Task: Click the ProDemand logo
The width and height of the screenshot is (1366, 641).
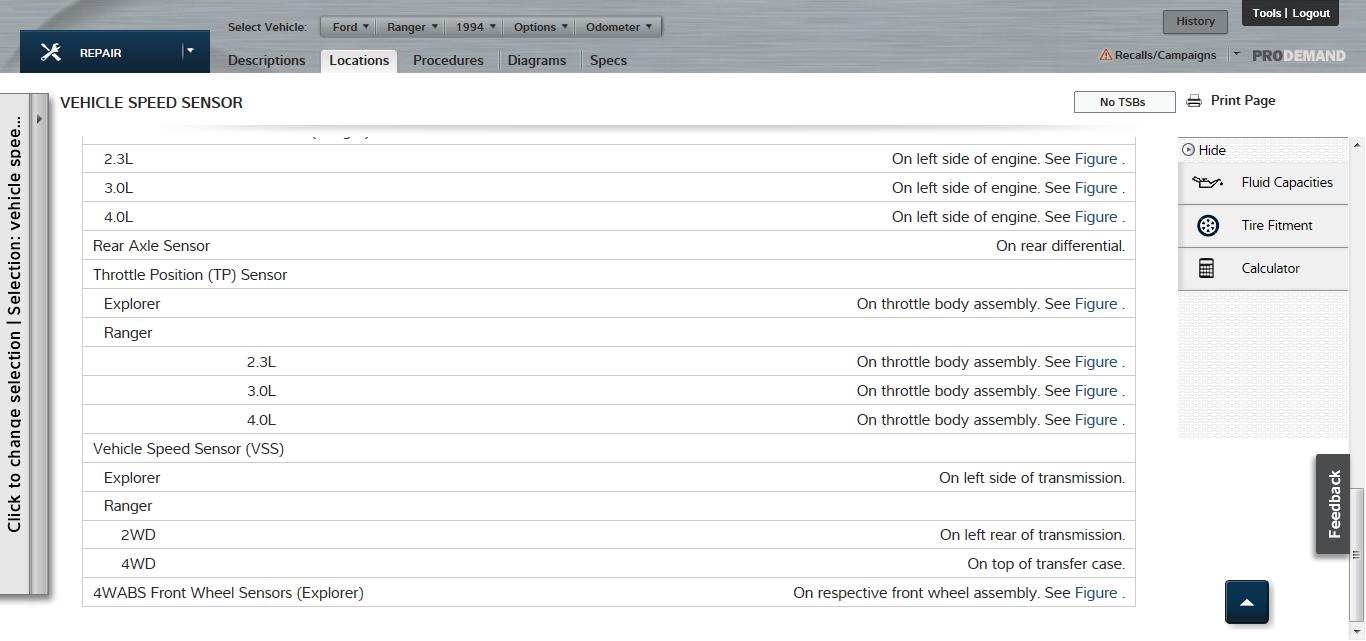Action: pyautogui.click(x=1299, y=56)
